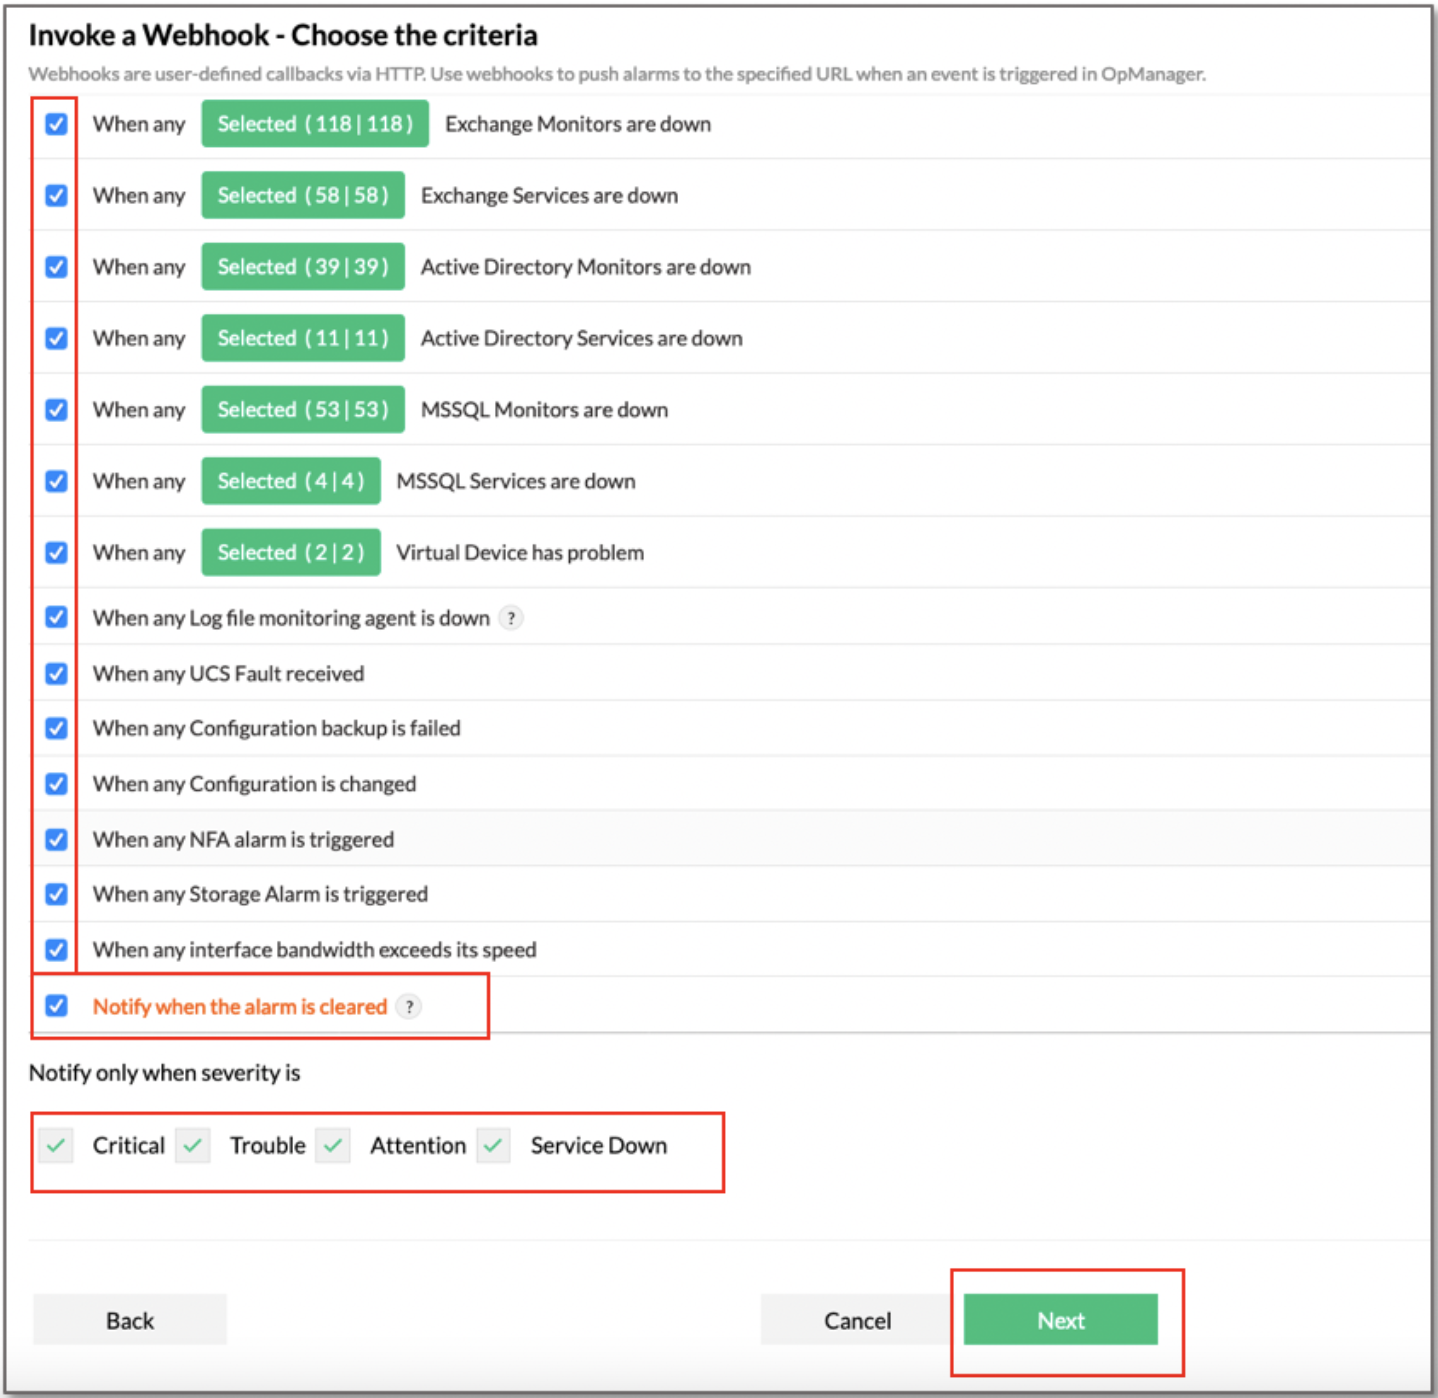Uncheck the MSSQL Services are down criterion
The height and width of the screenshot is (1398, 1438).
tap(56, 481)
